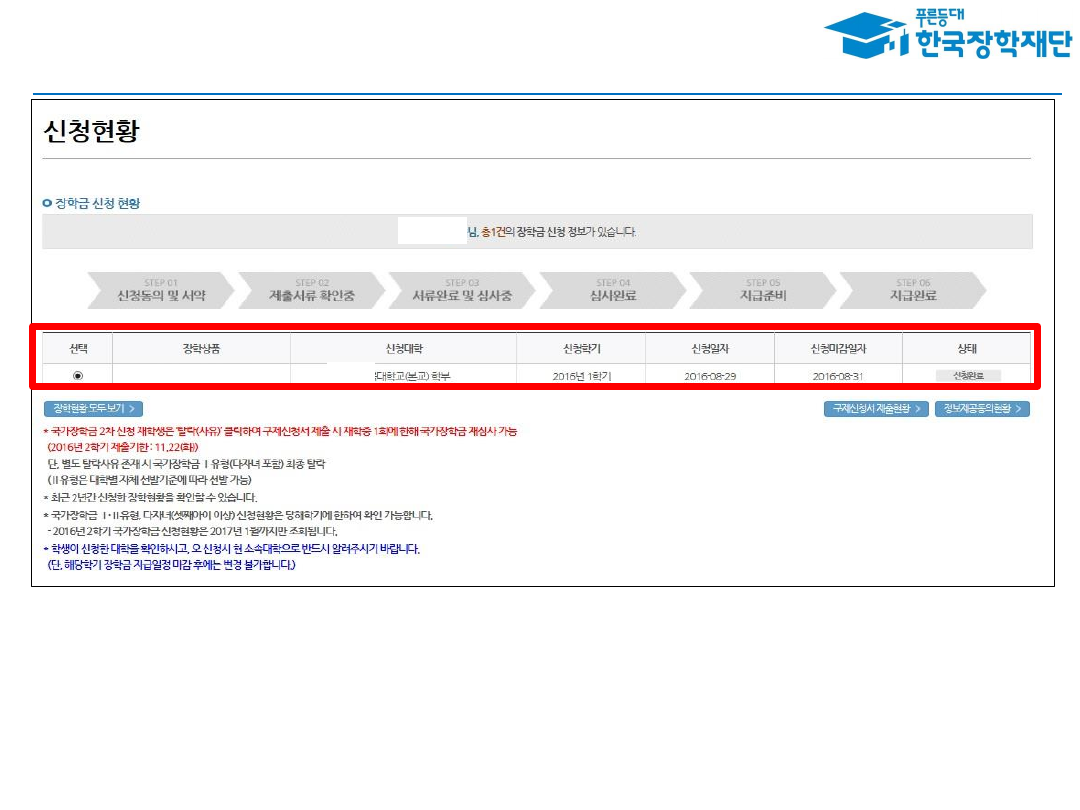Click STEP 02 제출서류 확인중 arrow

[x=311, y=290]
